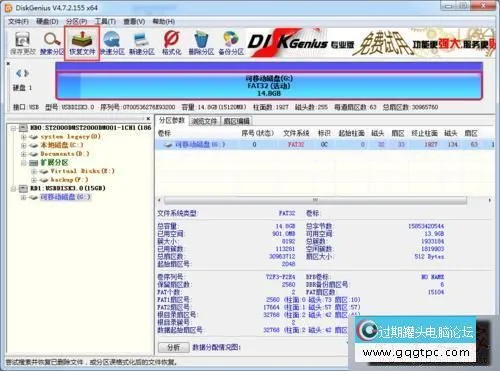Viewport: 500px width, 371px height.
Task: Select 扩展分区 in tree
Action: 54,163
